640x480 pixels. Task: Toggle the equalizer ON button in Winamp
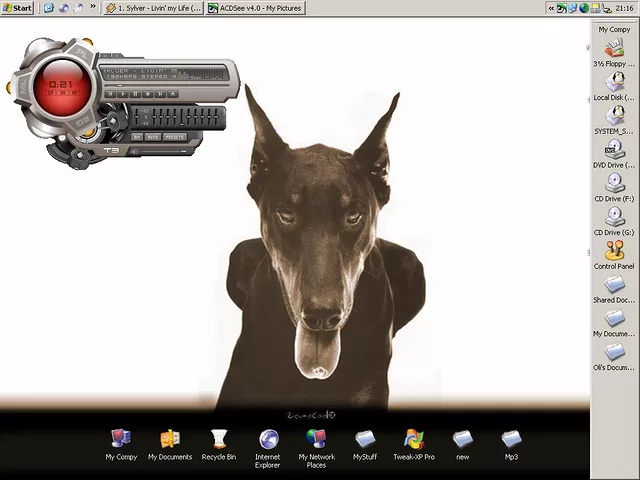pyautogui.click(x=137, y=136)
